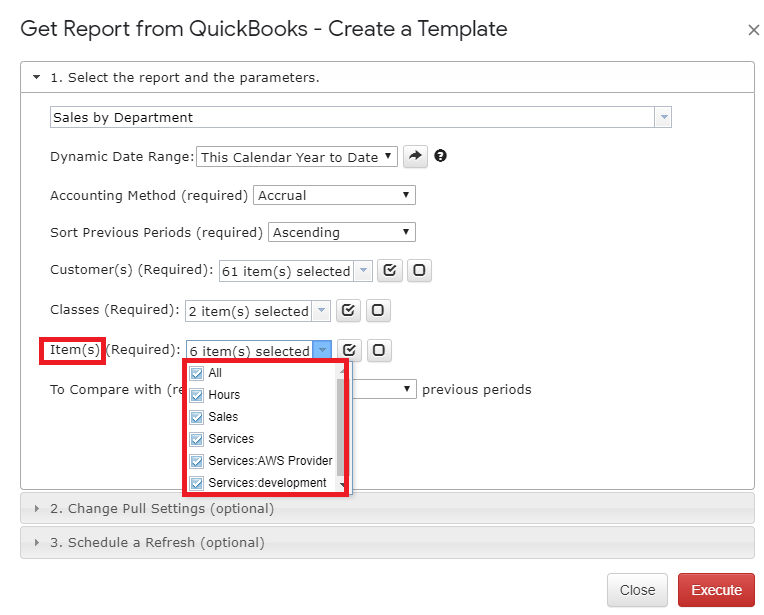Uncheck the Services item checkbox
This screenshot has width=764, height=615.
coord(197,439)
